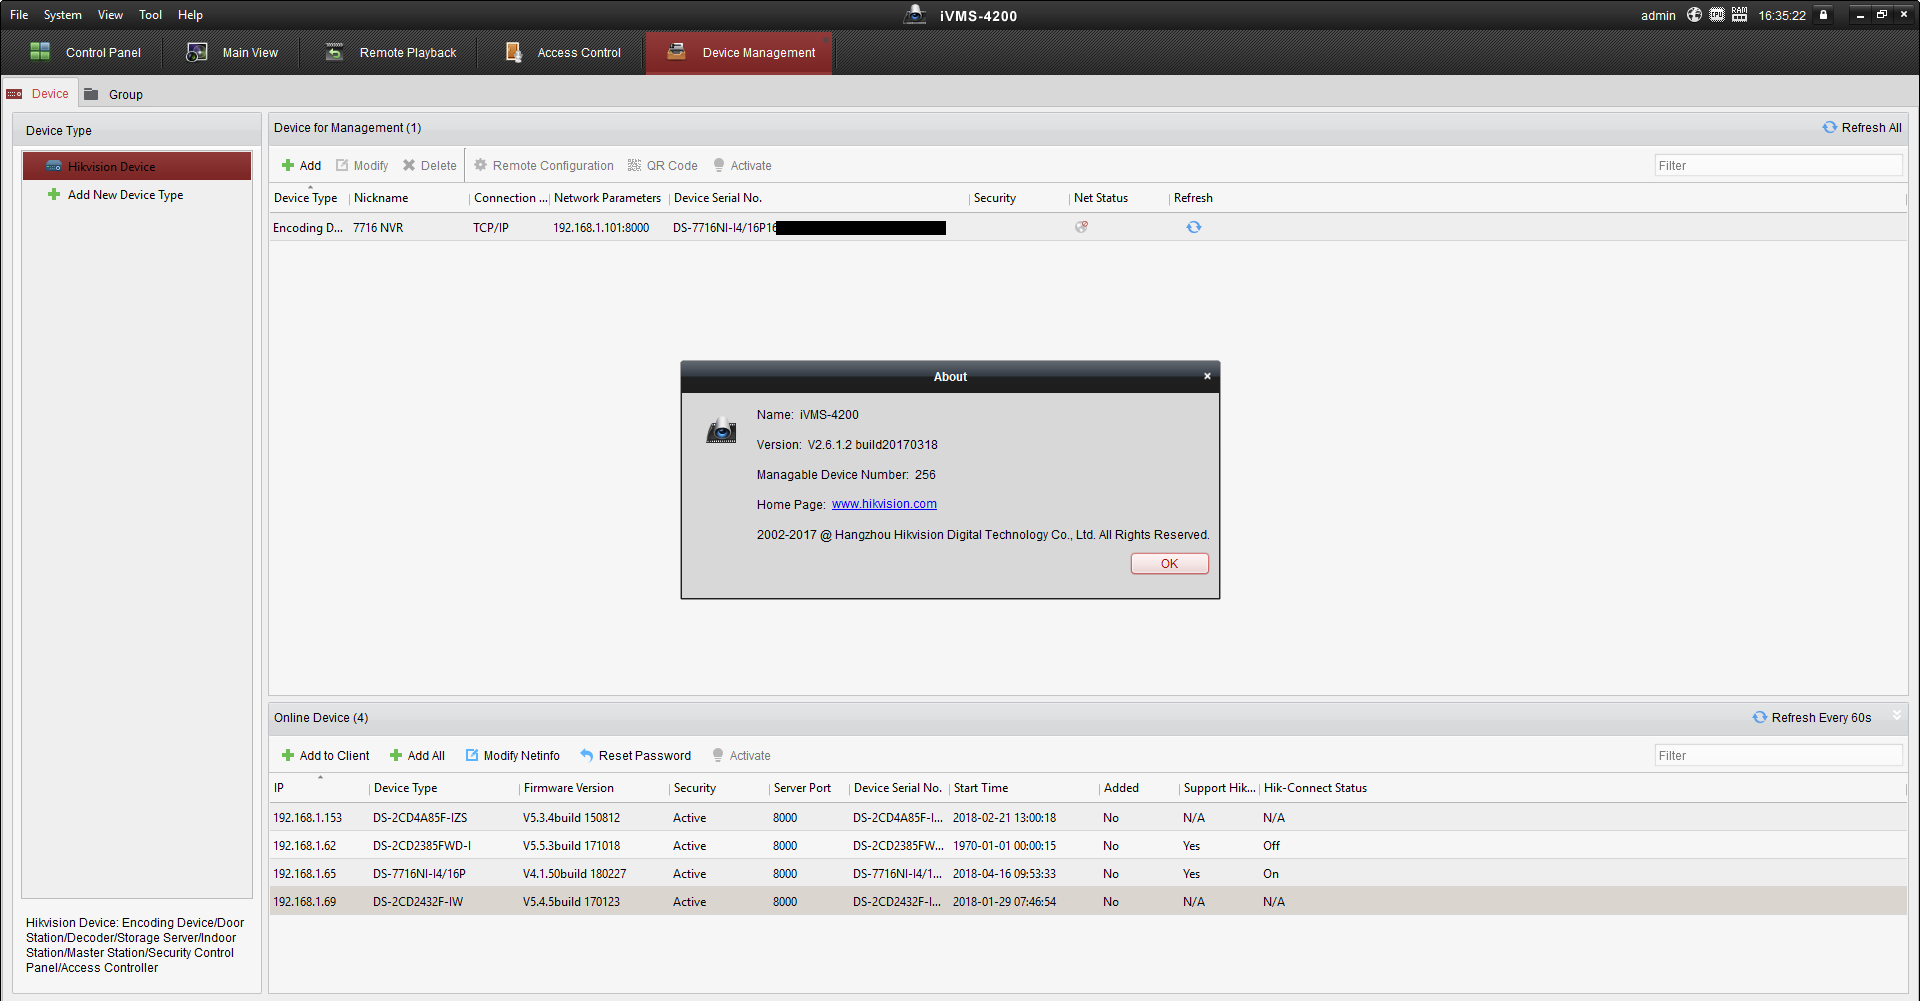Switch to the Group tab

coord(124,93)
